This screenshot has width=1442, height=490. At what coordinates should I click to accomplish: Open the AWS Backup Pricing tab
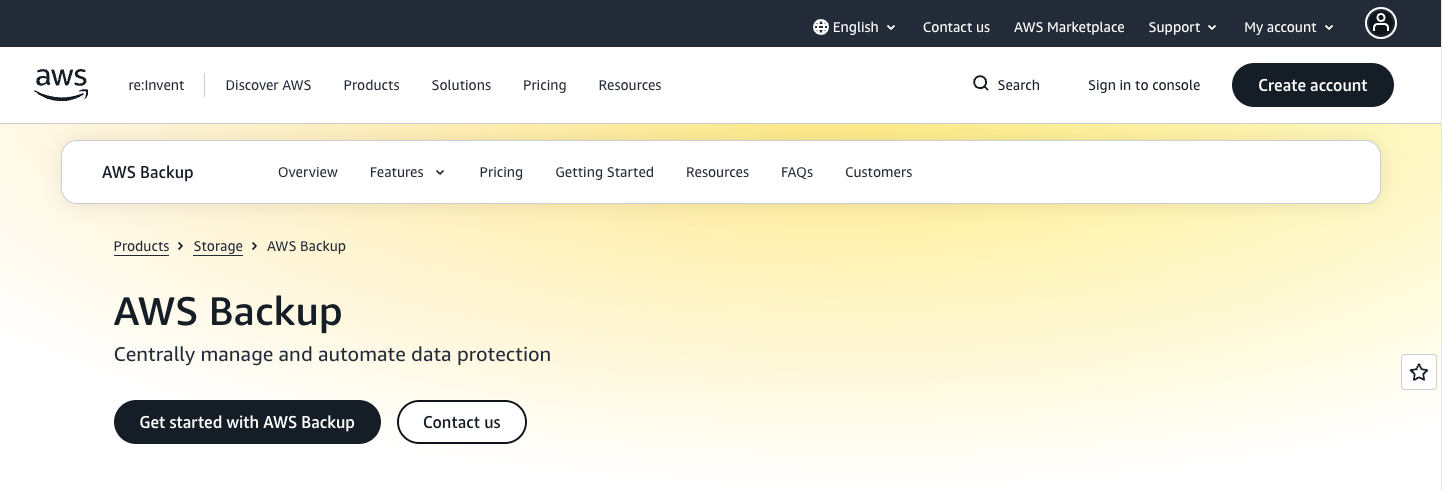pos(501,172)
